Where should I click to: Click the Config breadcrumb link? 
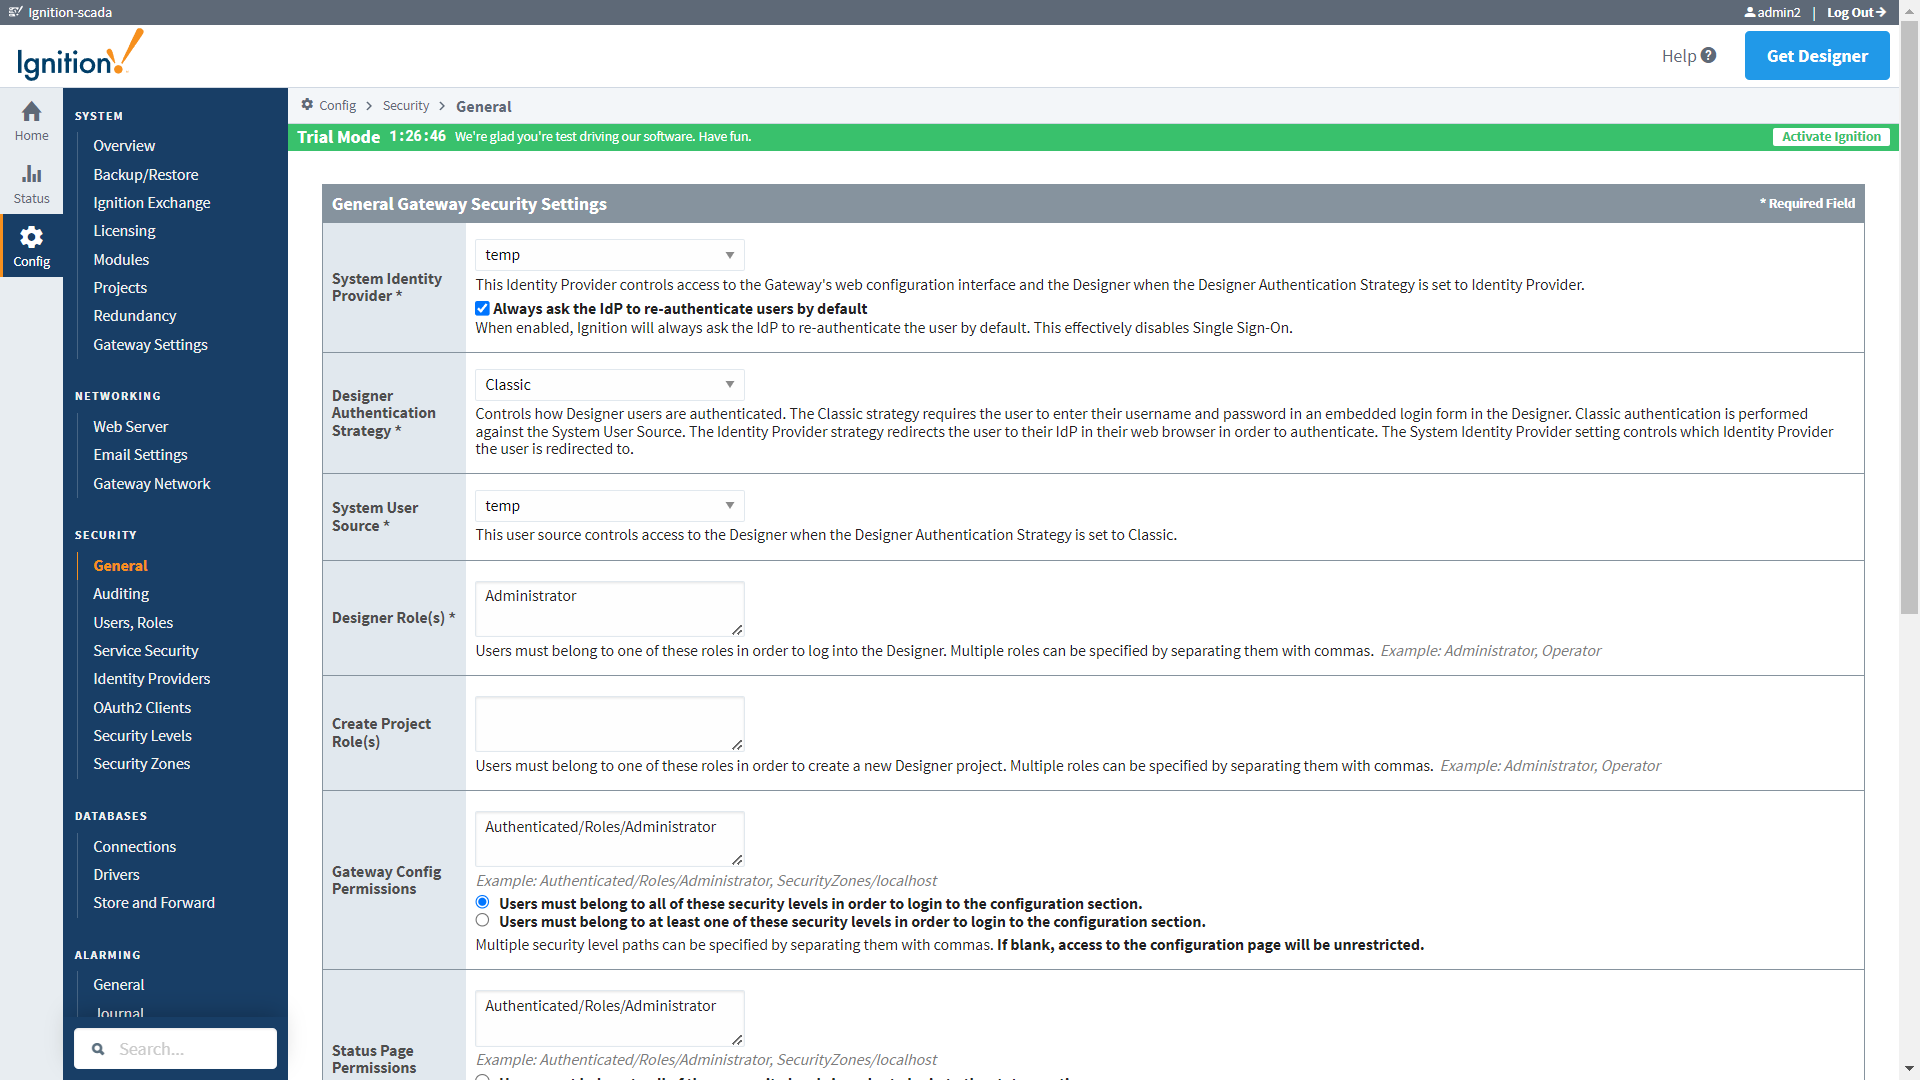(x=337, y=105)
